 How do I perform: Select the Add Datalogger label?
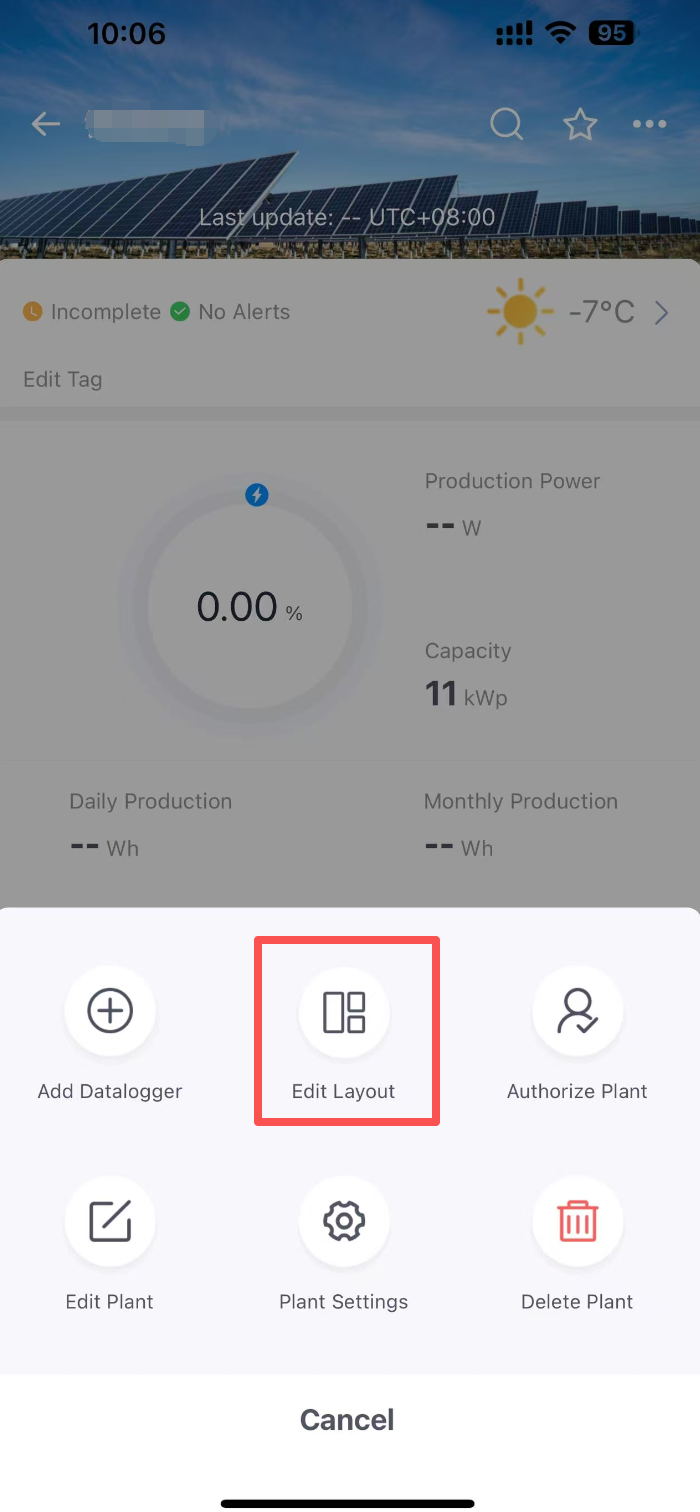(x=110, y=1092)
